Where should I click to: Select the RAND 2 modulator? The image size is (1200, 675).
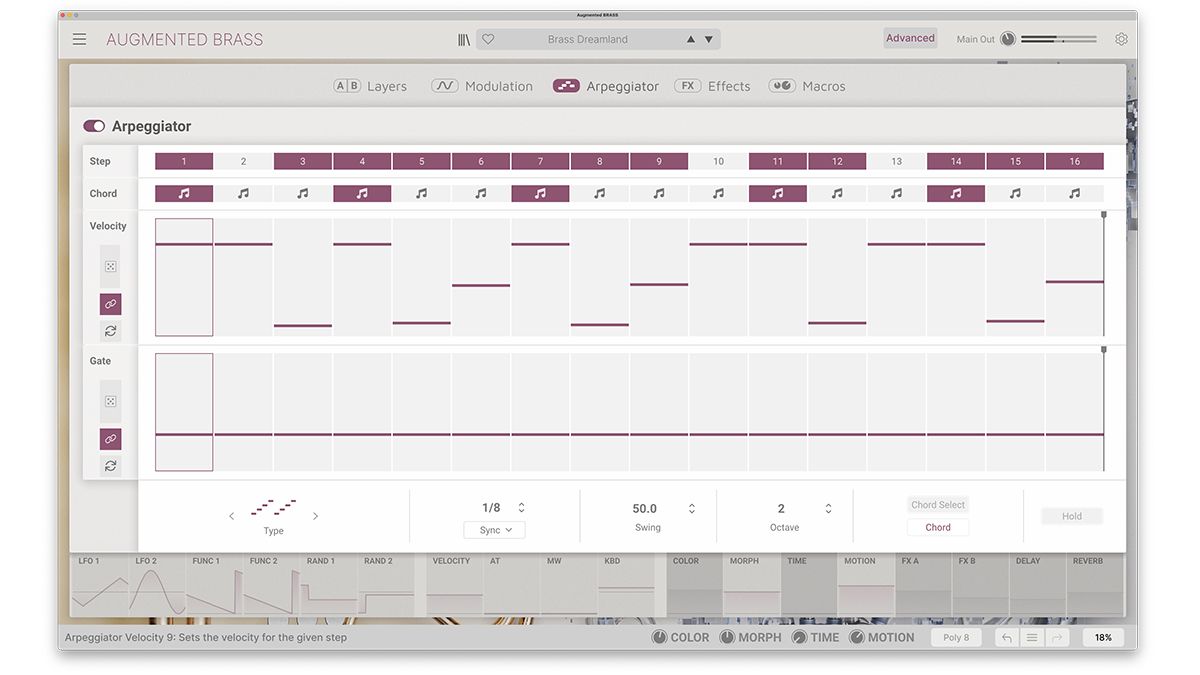tap(386, 585)
